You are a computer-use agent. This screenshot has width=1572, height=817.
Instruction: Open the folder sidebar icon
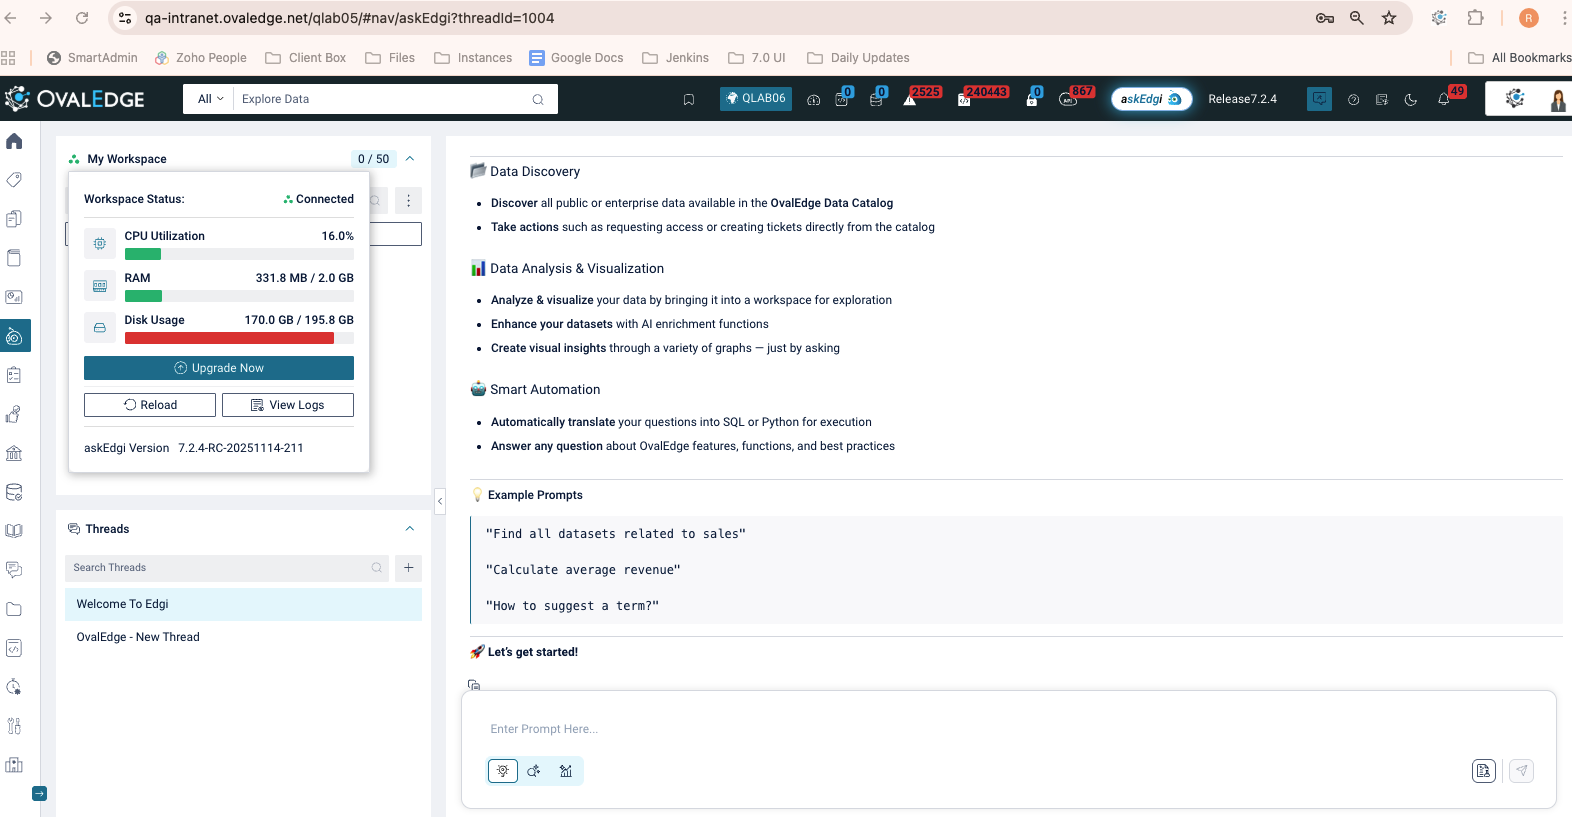pyautogui.click(x=14, y=609)
